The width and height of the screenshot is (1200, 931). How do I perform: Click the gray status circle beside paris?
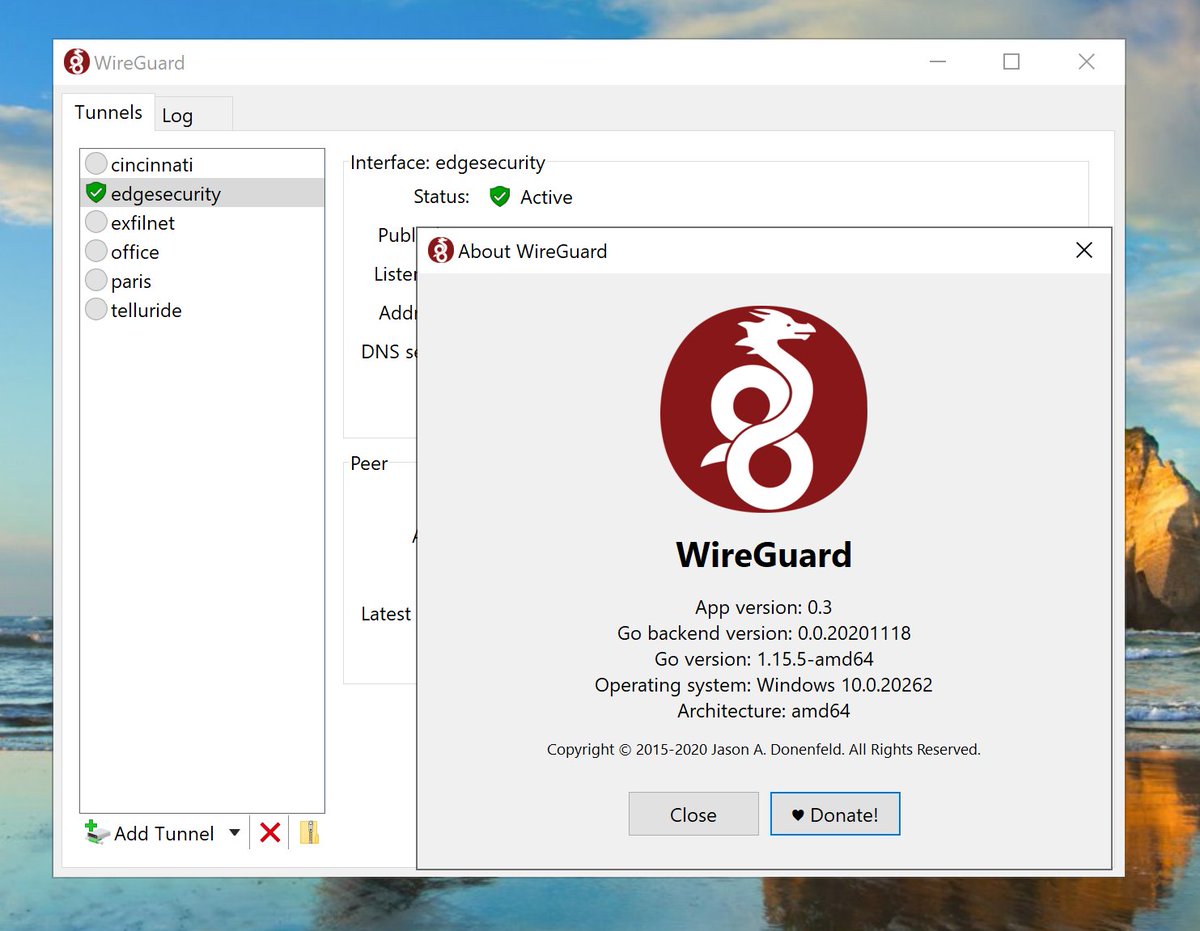(96, 280)
